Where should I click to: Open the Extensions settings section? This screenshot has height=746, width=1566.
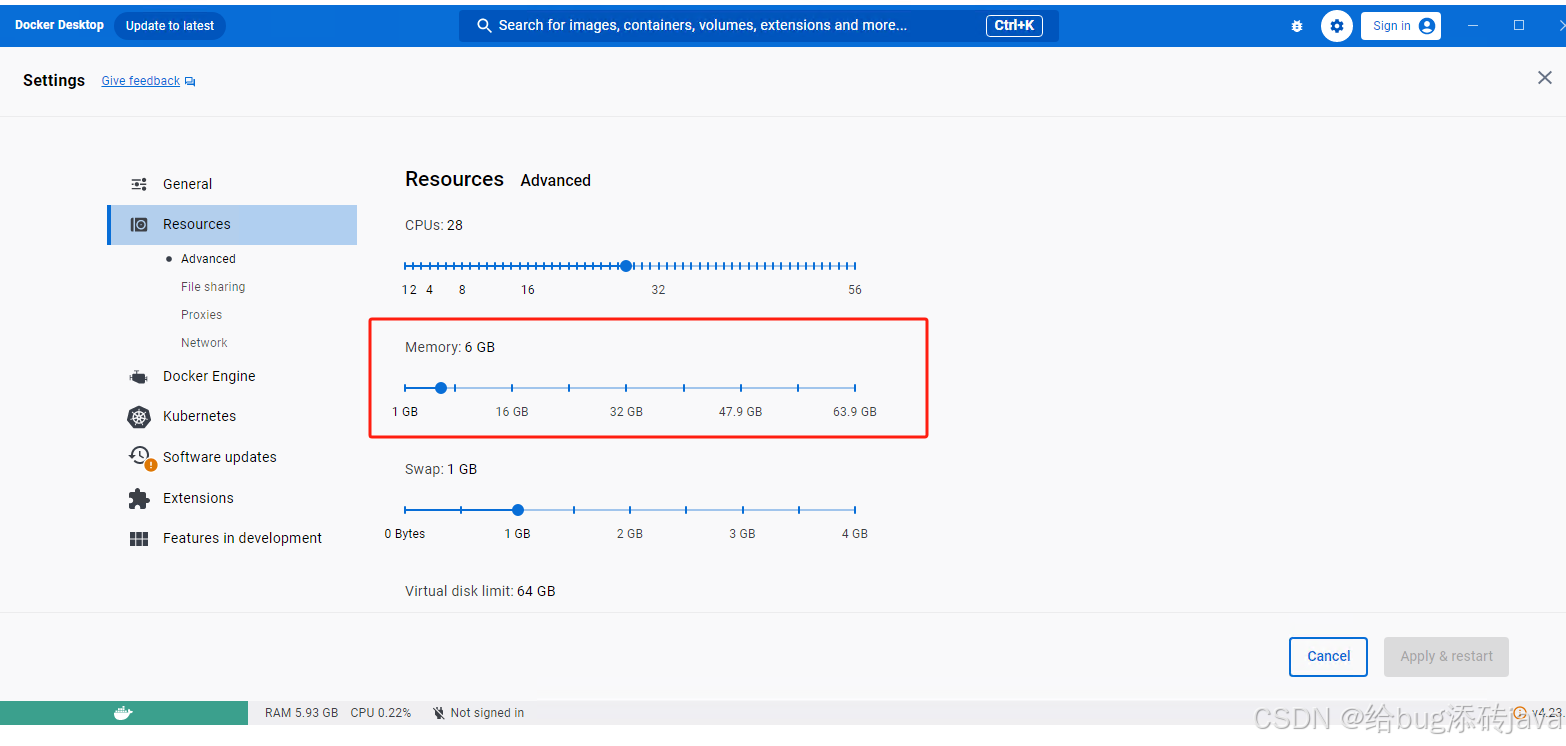pos(198,497)
